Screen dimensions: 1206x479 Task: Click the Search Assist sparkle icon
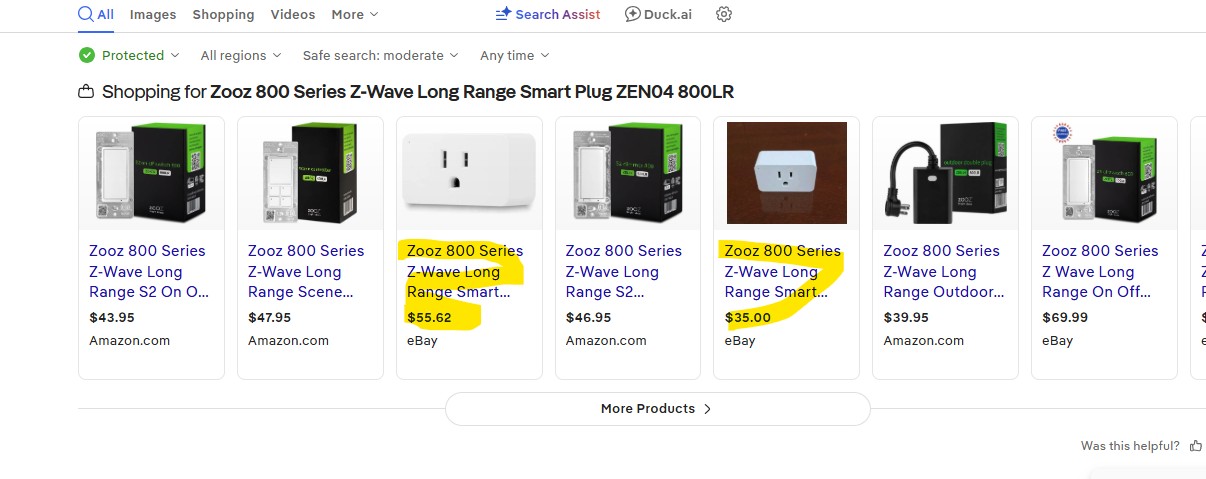(x=504, y=14)
